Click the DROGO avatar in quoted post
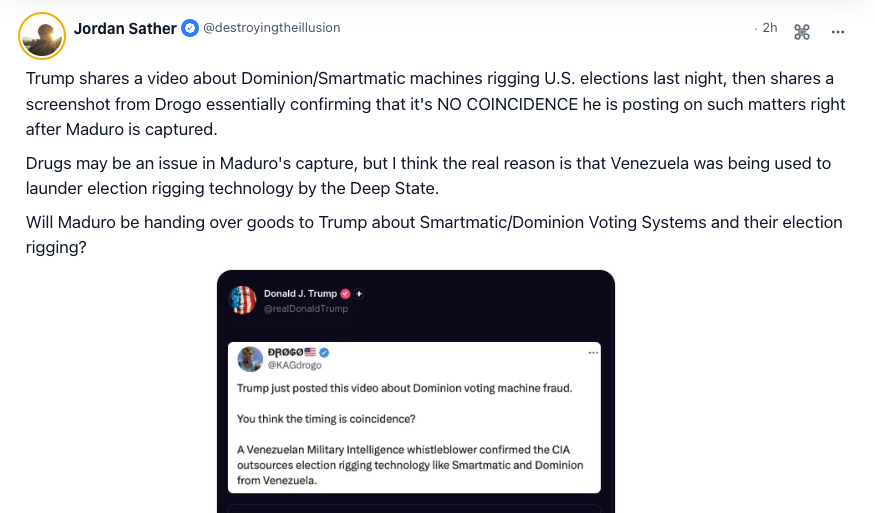This screenshot has width=875, height=513. click(x=250, y=359)
